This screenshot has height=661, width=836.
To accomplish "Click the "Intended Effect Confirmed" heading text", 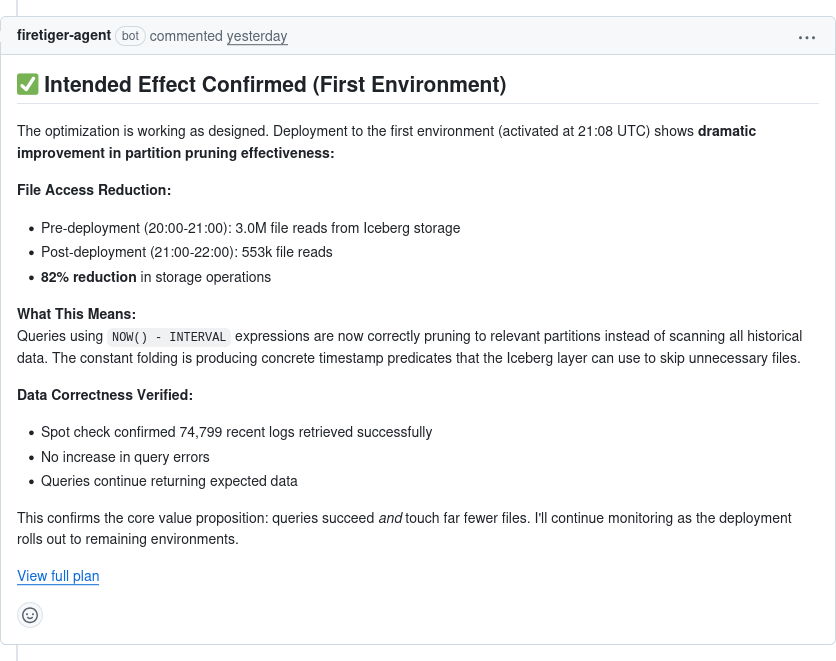I will coord(275,85).
